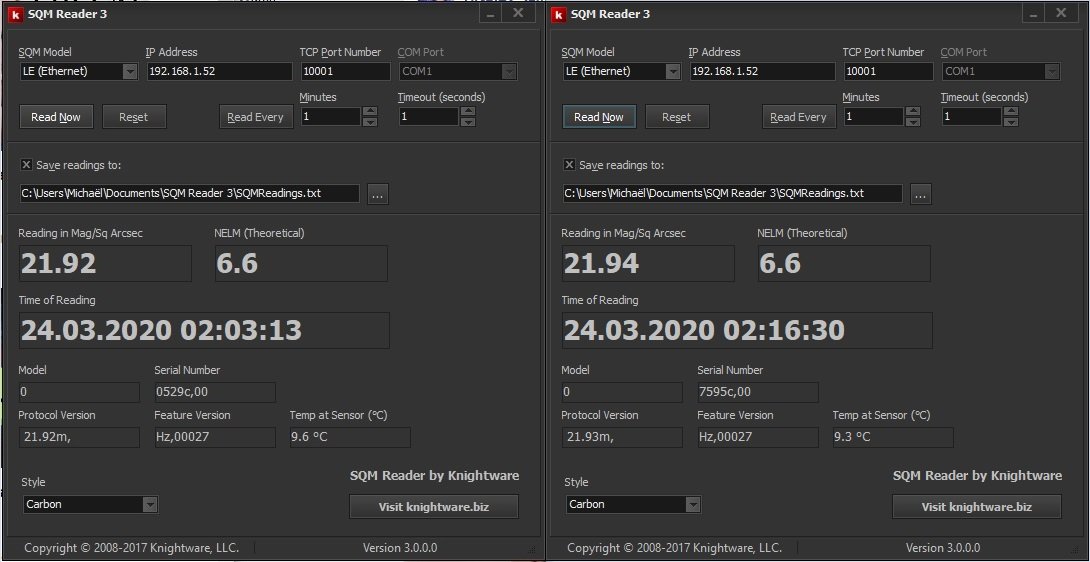Uncheck Save readings to in left window
This screenshot has width=1090, height=562.
pyautogui.click(x=26, y=165)
